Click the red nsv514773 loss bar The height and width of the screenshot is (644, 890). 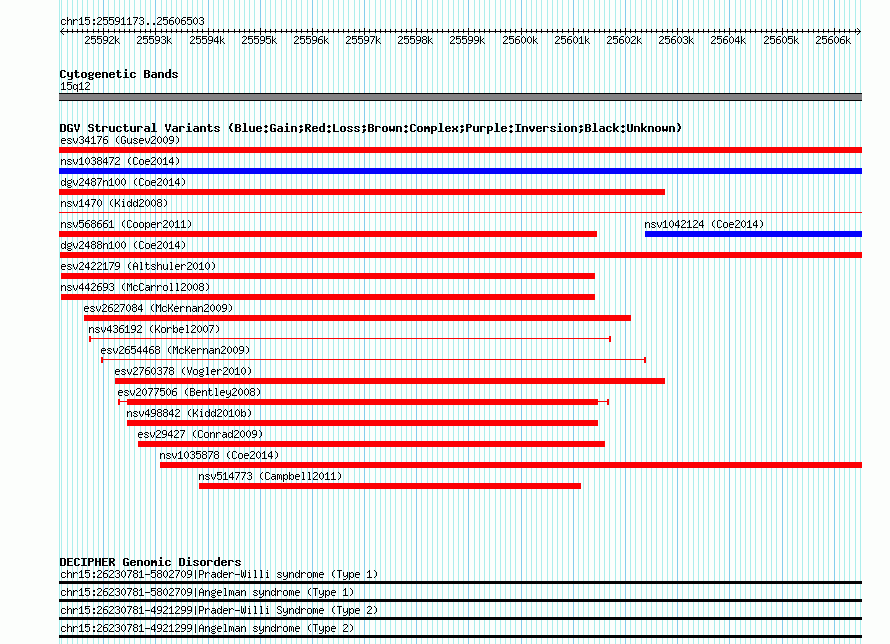(x=390, y=486)
